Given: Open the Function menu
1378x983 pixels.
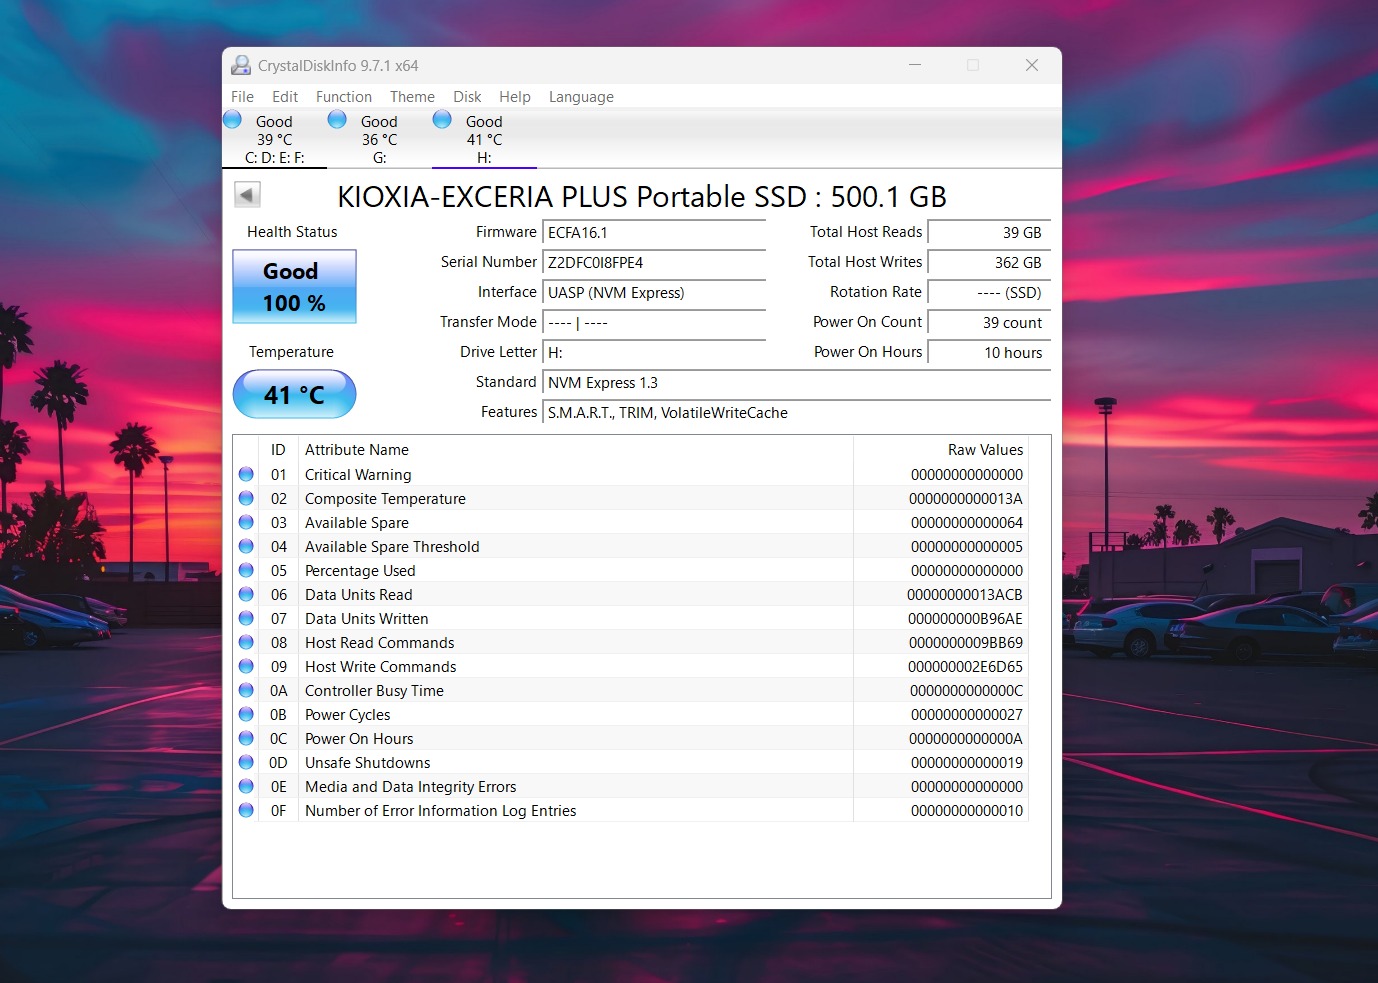Looking at the screenshot, I should (x=344, y=97).
